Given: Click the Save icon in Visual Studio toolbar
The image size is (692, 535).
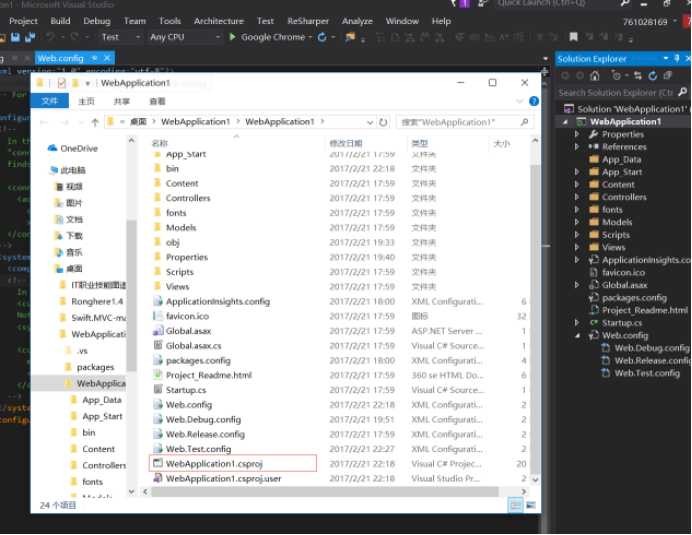Looking at the screenshot, I should 15,37.
